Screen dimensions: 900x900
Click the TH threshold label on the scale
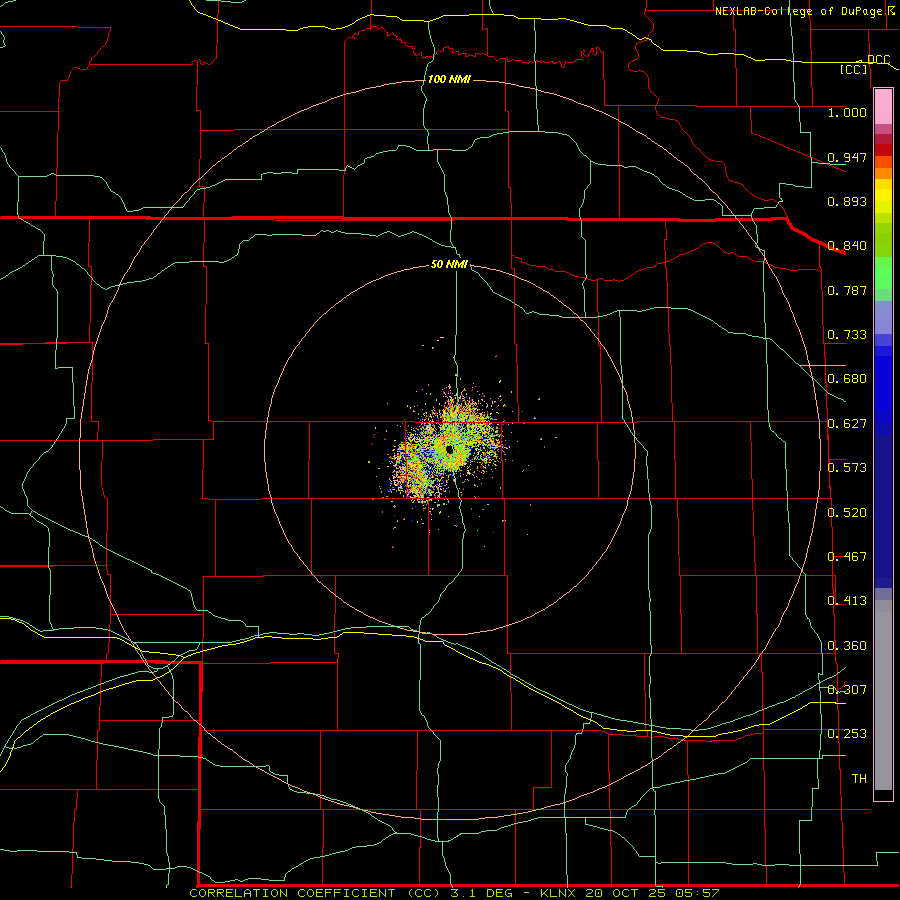859,779
